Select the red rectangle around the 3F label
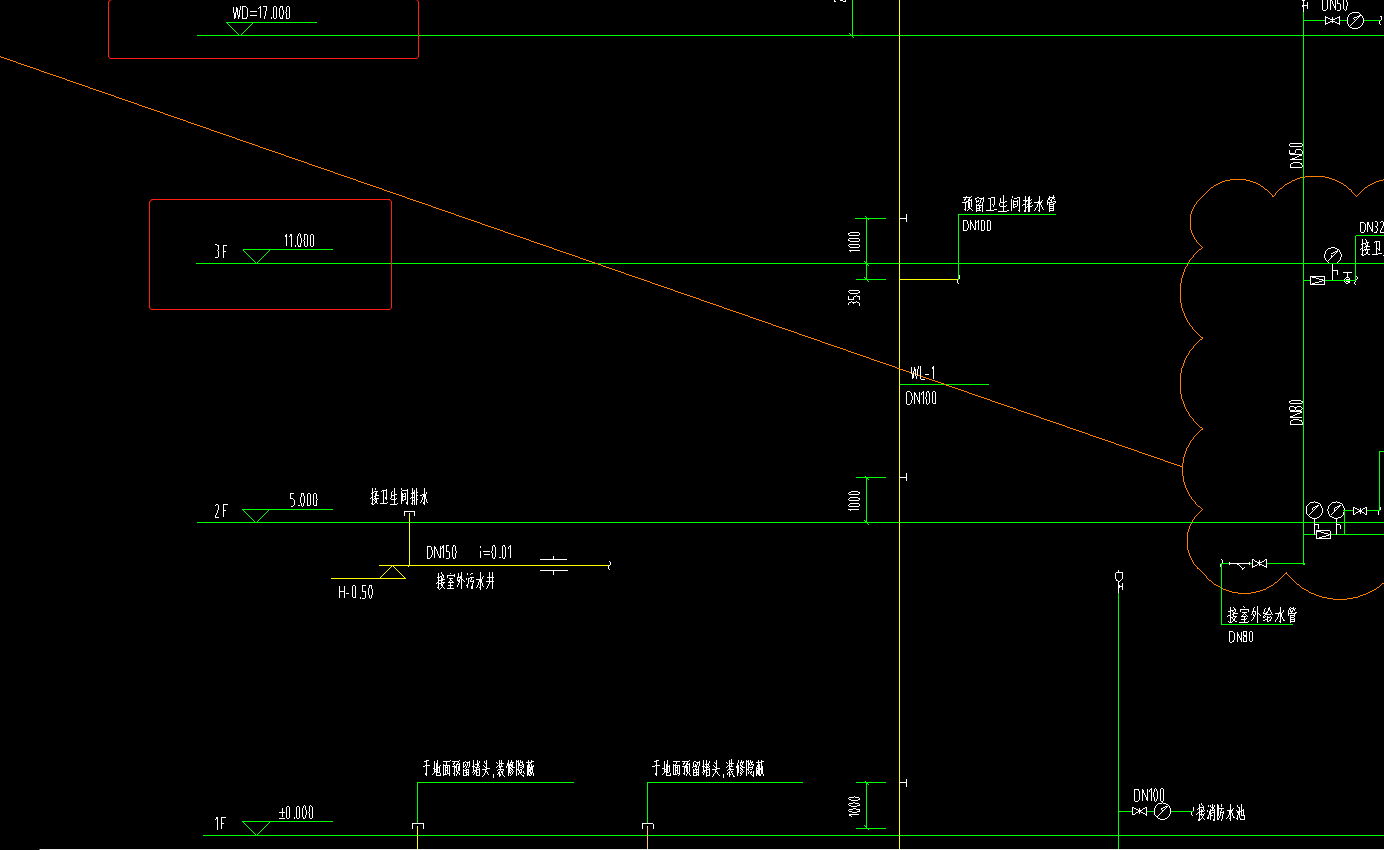Image resolution: width=1384 pixels, height=850 pixels. point(270,254)
